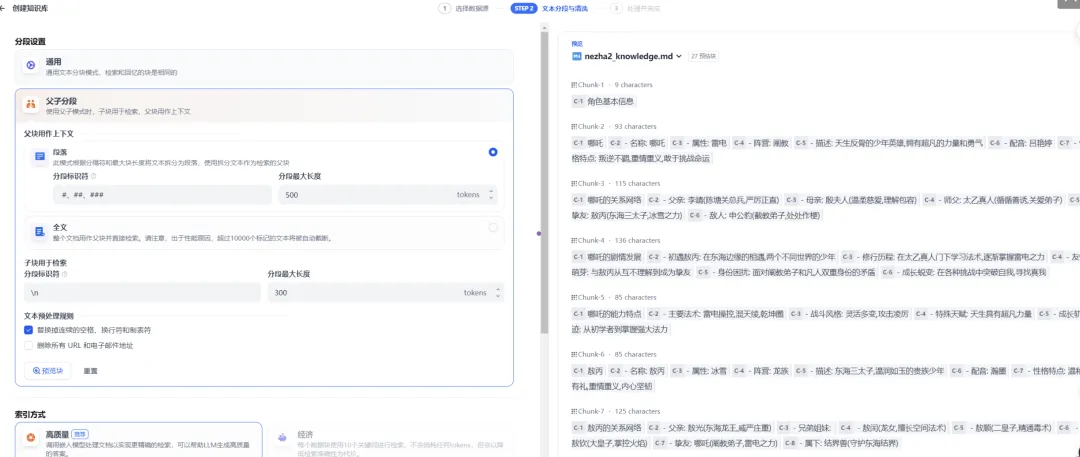The width and height of the screenshot is (1080, 457).
Task: Select the 全文 parent-chunk radio button
Action: [x=493, y=227]
